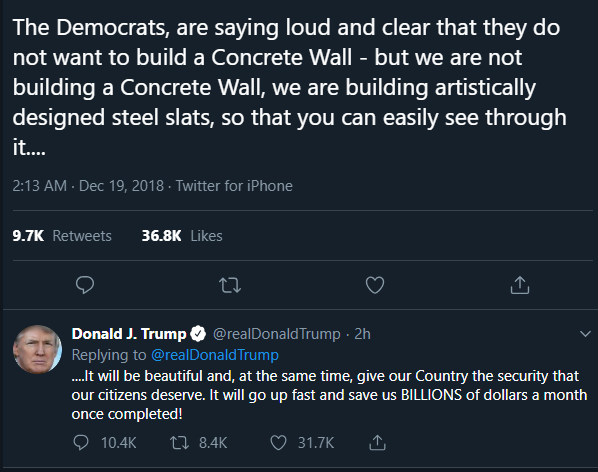The height and width of the screenshot is (472, 598).
Task: Like the reply tweet with 31.7K likes
Action: click(x=278, y=443)
